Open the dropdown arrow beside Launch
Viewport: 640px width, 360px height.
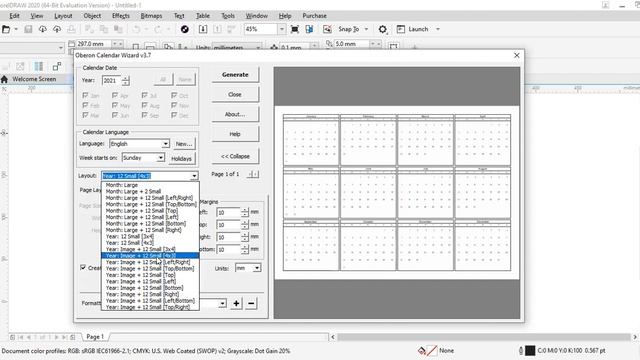[x=438, y=29]
